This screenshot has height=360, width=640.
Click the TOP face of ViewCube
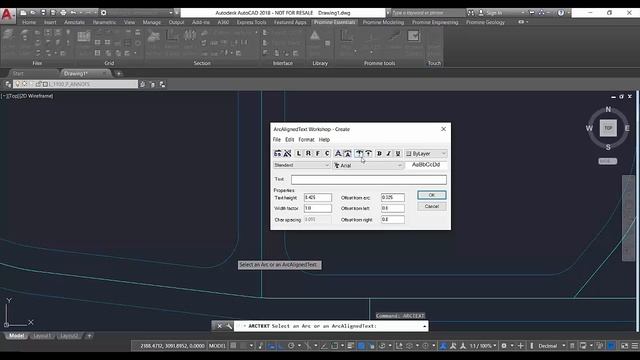coord(608,128)
